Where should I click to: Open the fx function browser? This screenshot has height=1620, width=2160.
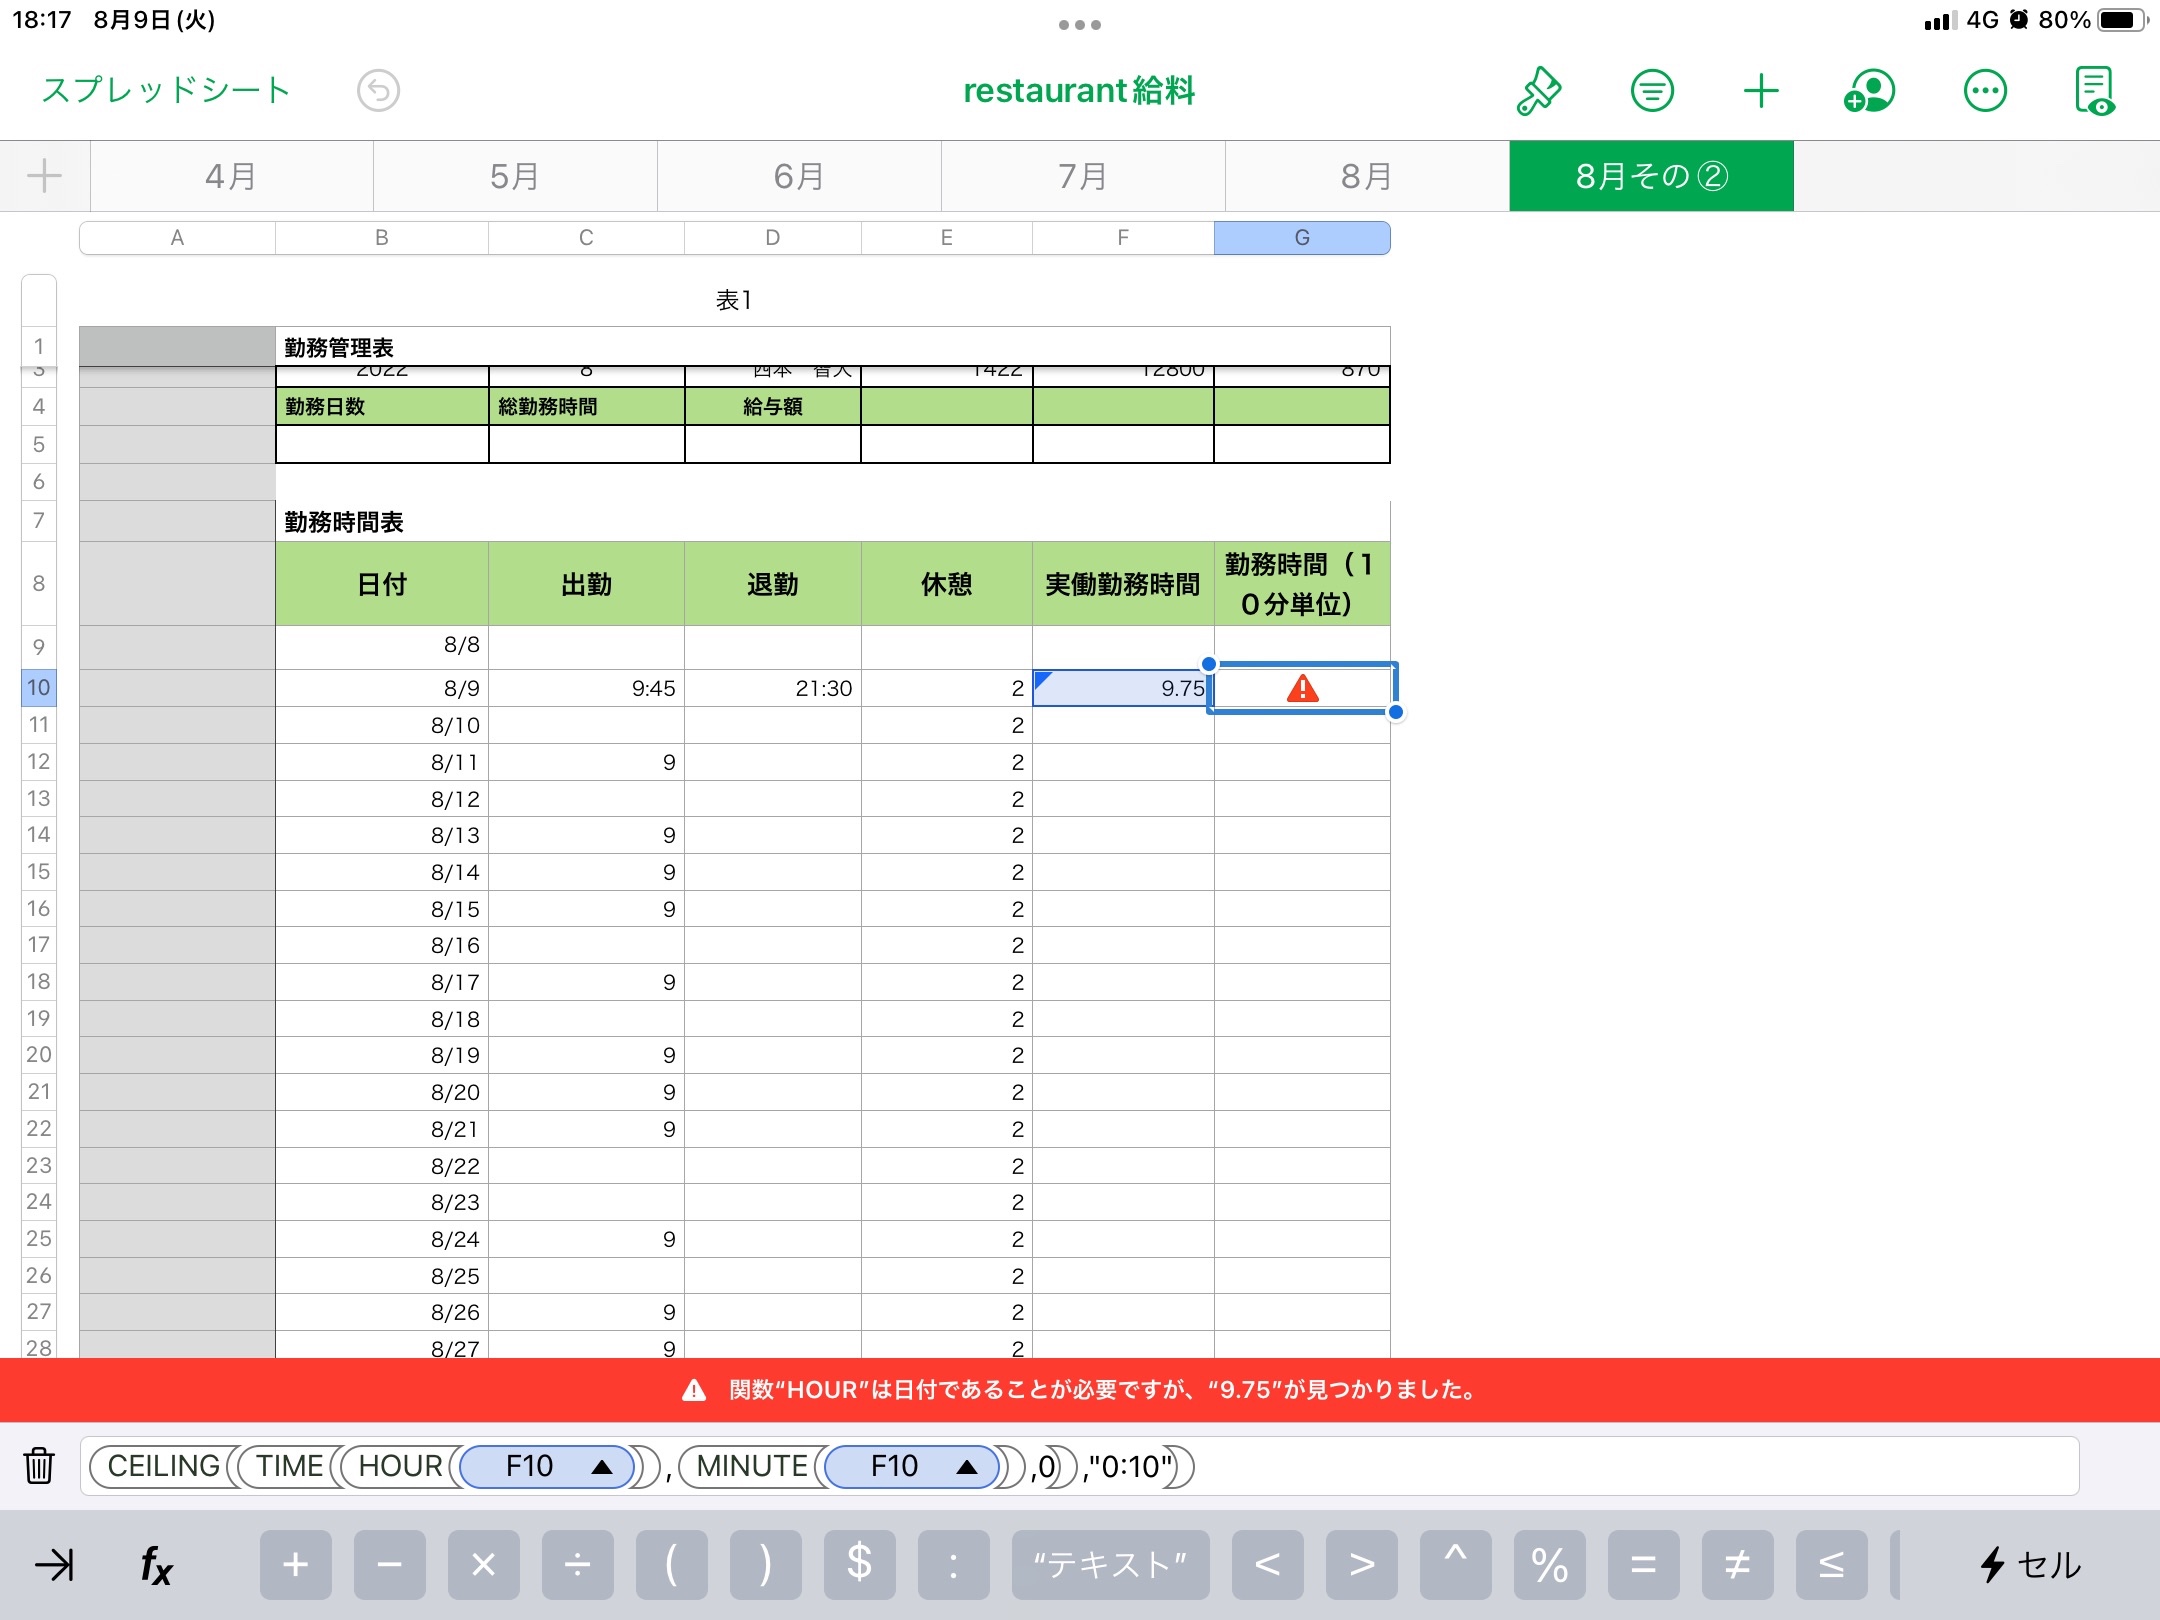[x=156, y=1565]
